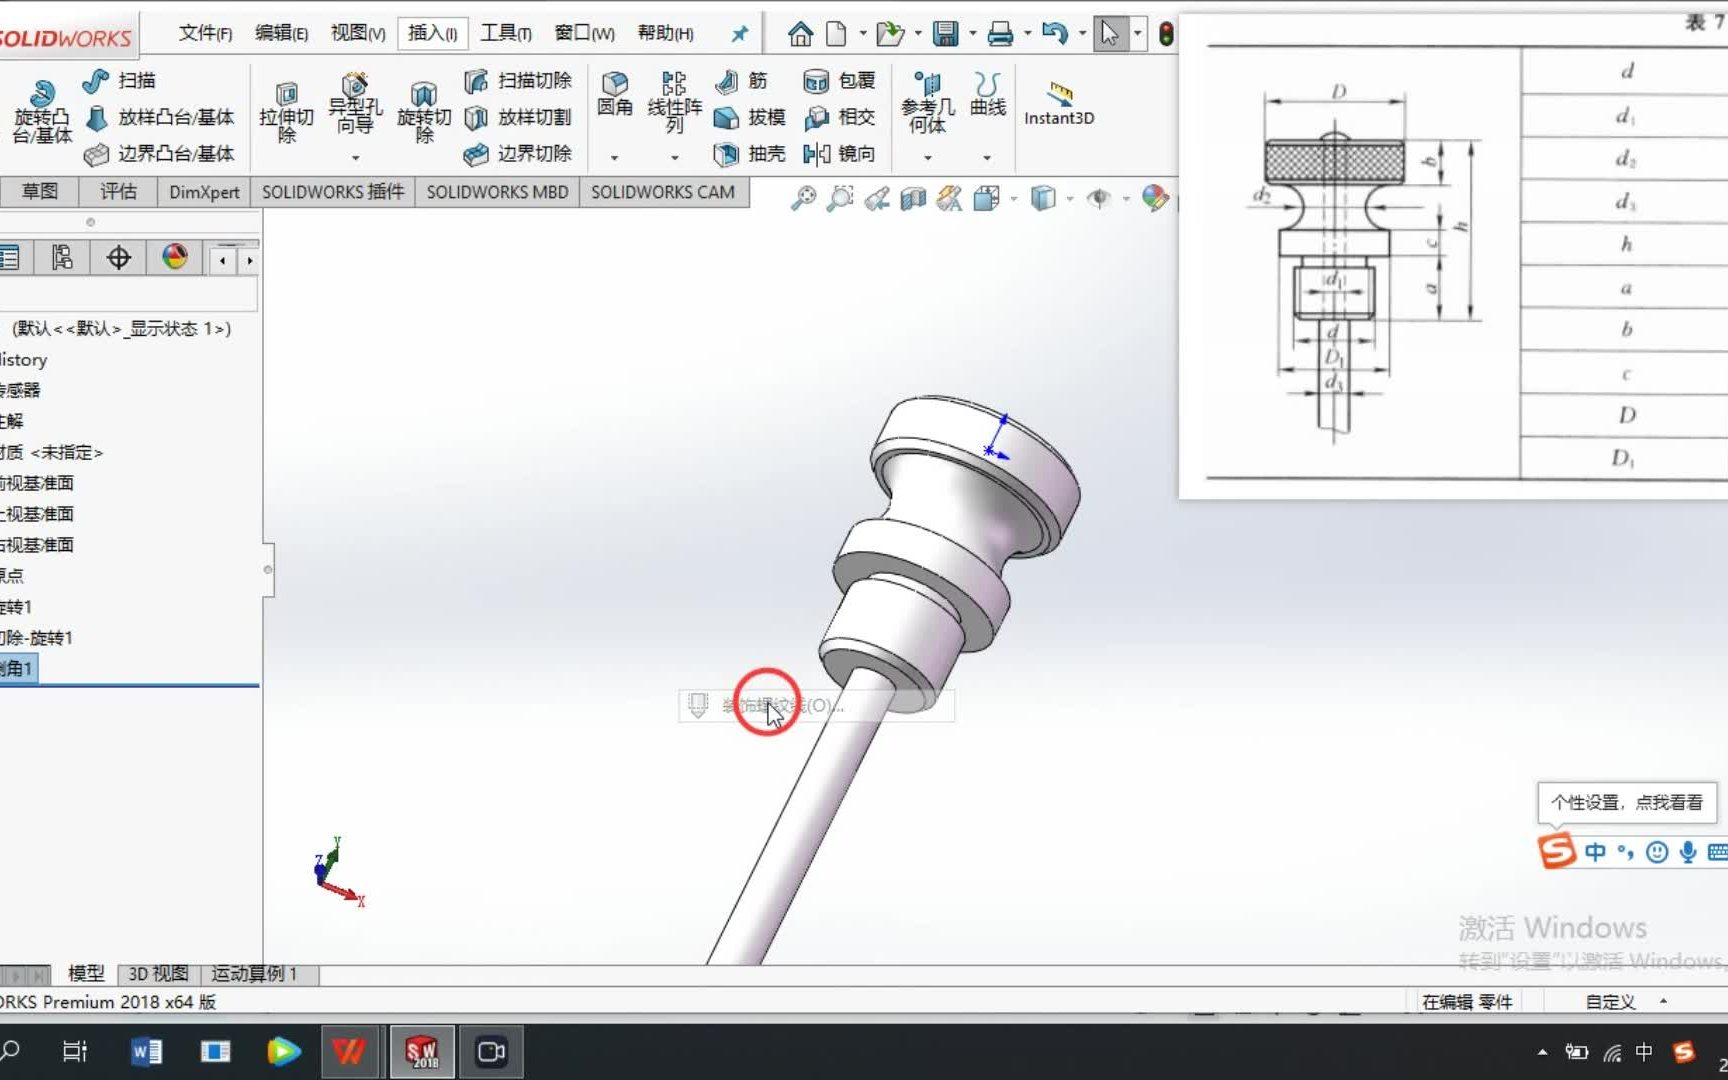Open the 插入 menu
The image size is (1728, 1080).
tap(432, 32)
